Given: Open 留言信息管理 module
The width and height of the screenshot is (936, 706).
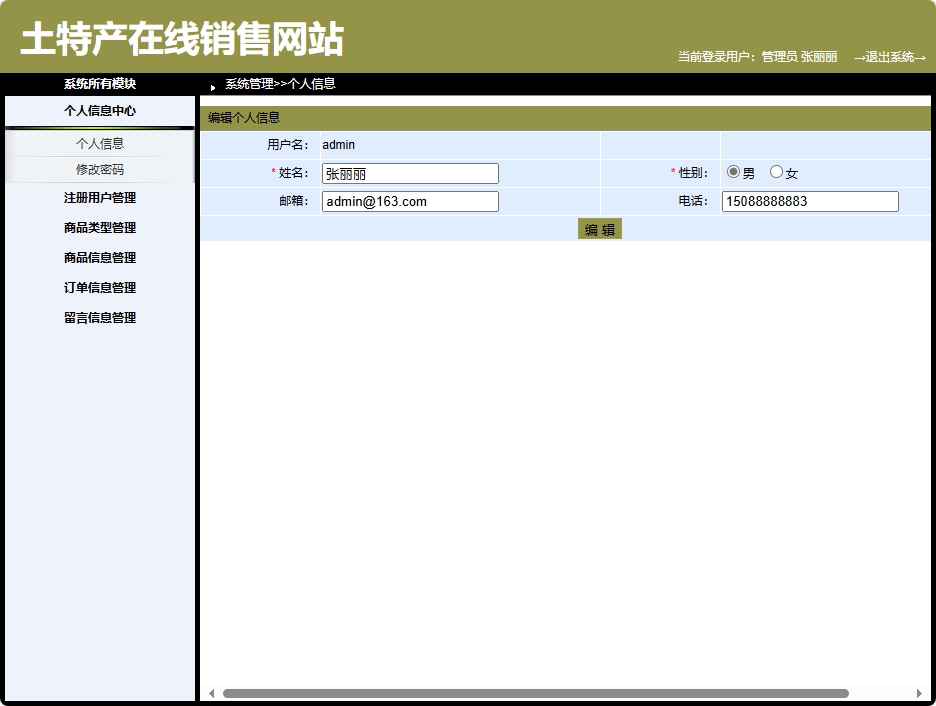Looking at the screenshot, I should 99,317.
